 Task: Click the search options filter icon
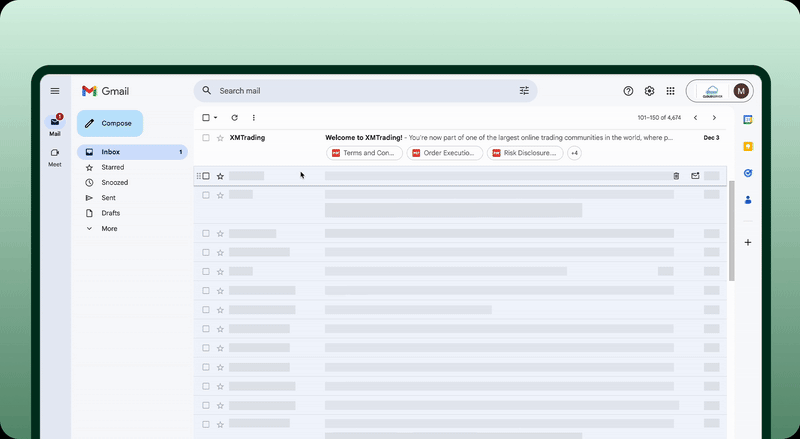click(524, 91)
